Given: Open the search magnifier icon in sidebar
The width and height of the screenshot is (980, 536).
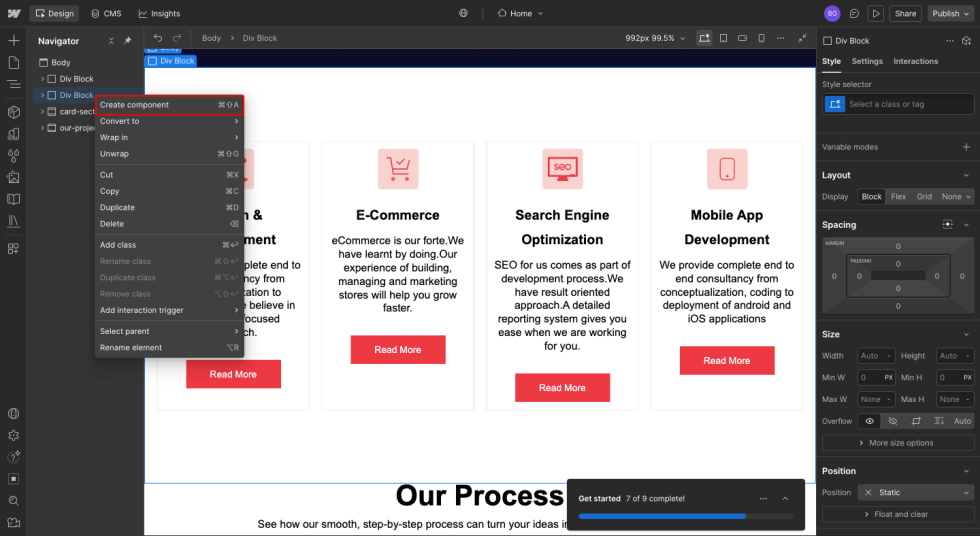Looking at the screenshot, I should click(x=13, y=501).
